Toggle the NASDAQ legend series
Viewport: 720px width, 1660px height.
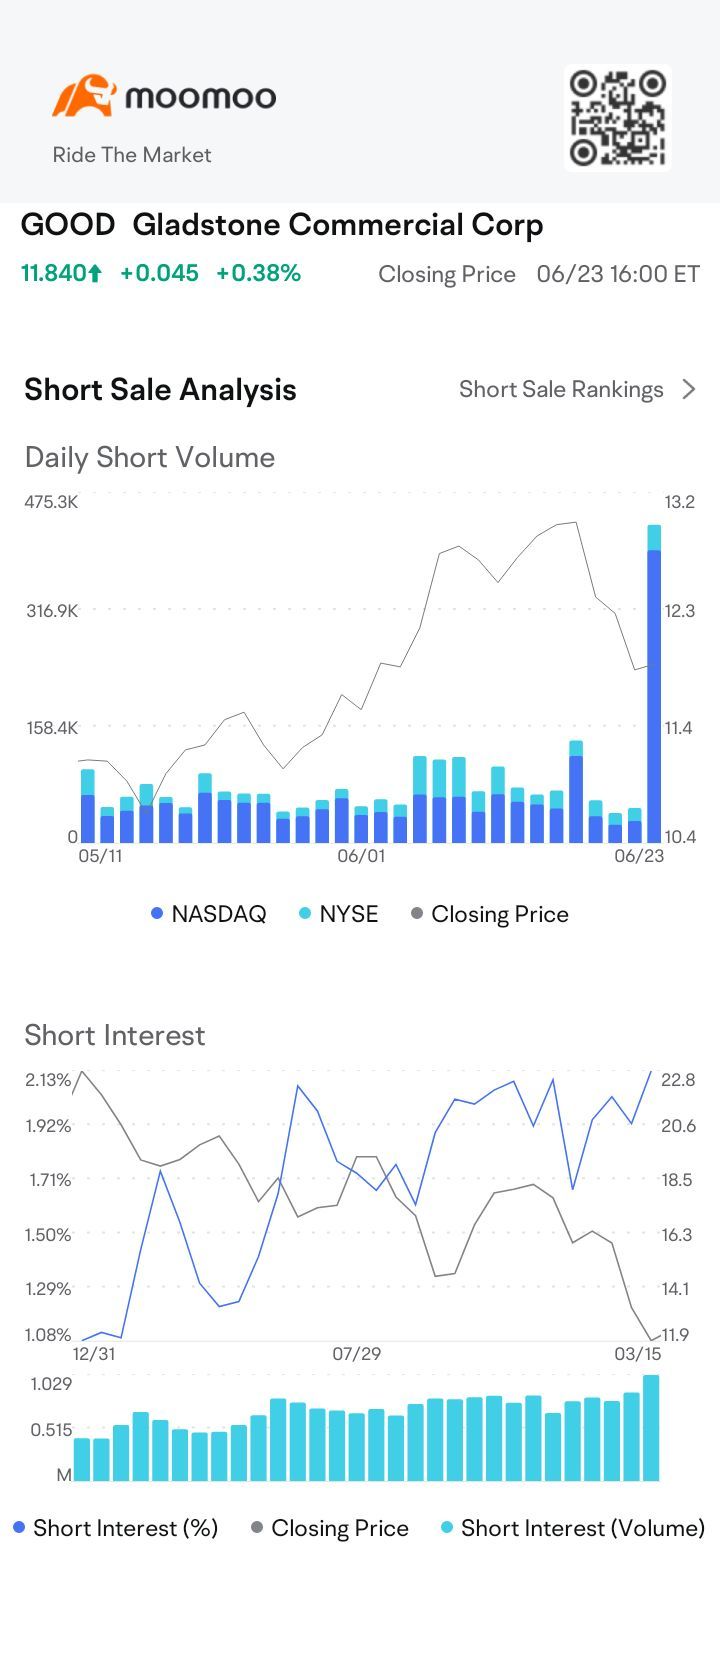(208, 914)
